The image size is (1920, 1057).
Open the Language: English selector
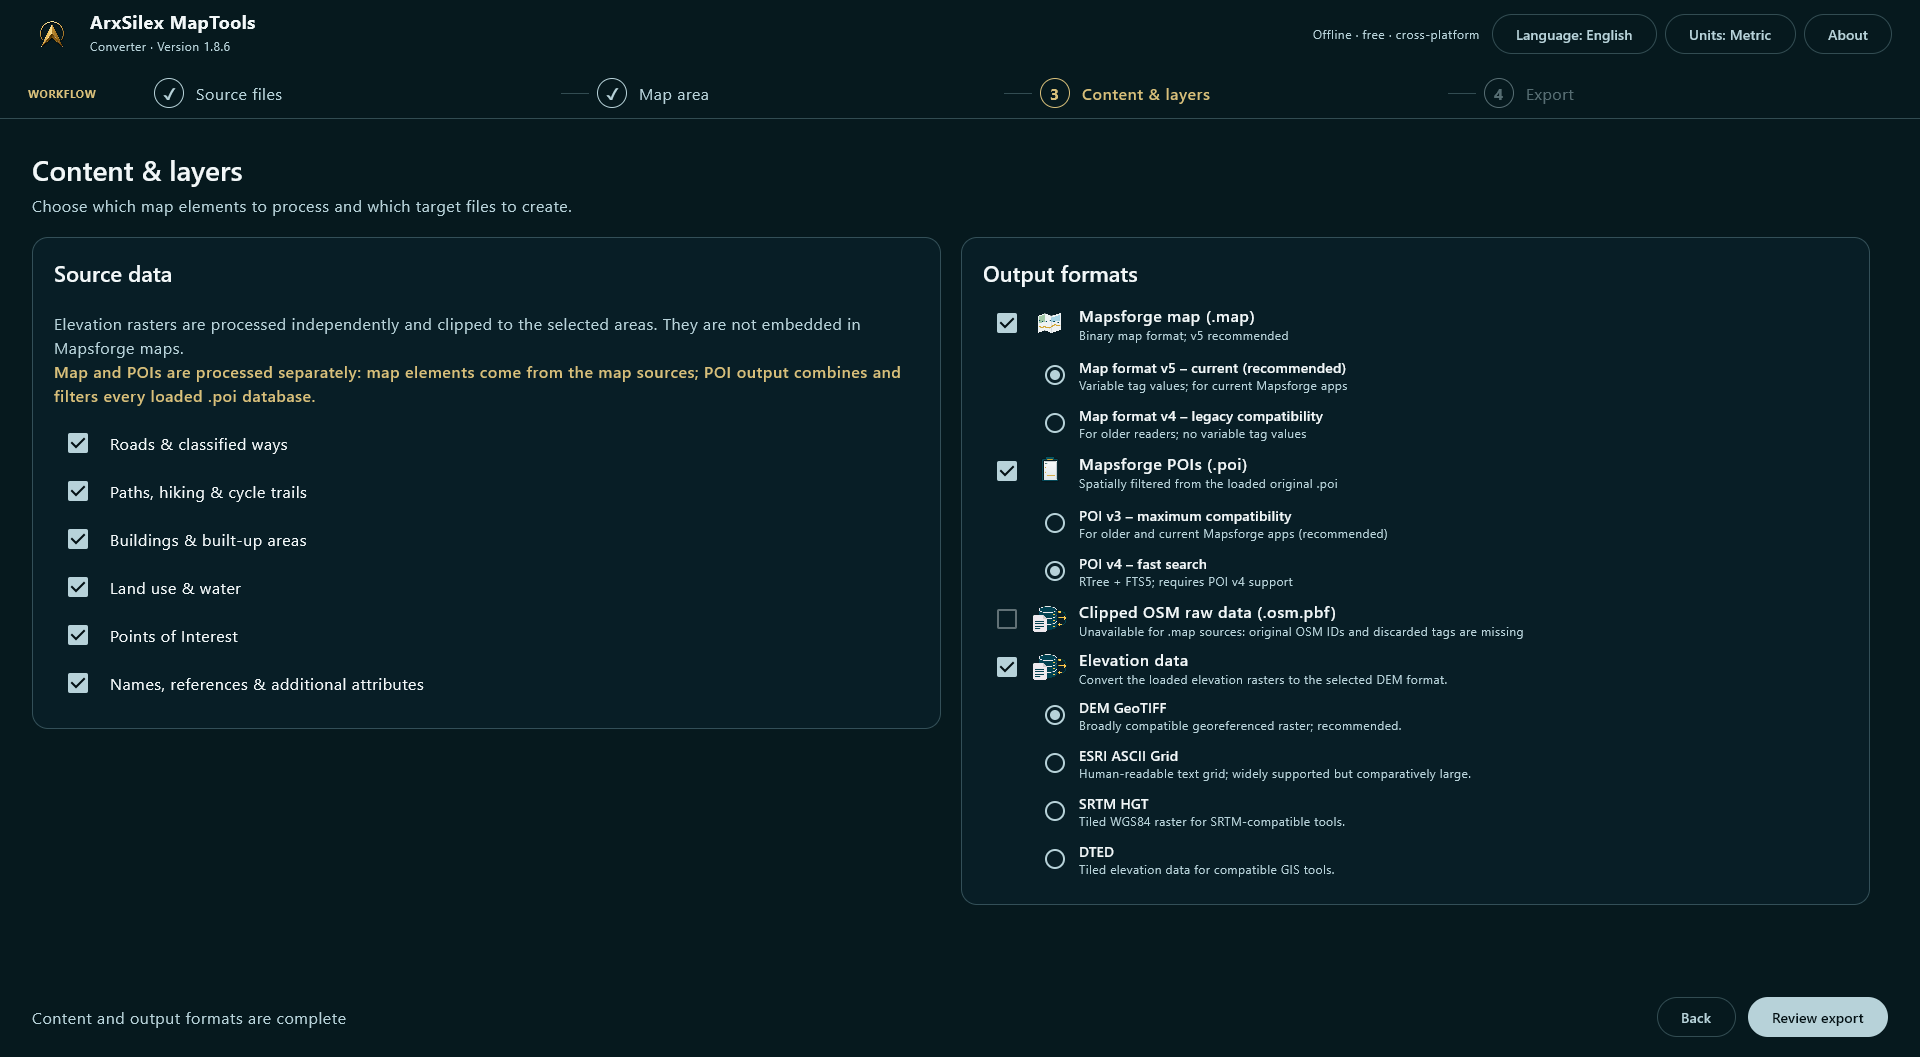coord(1574,35)
